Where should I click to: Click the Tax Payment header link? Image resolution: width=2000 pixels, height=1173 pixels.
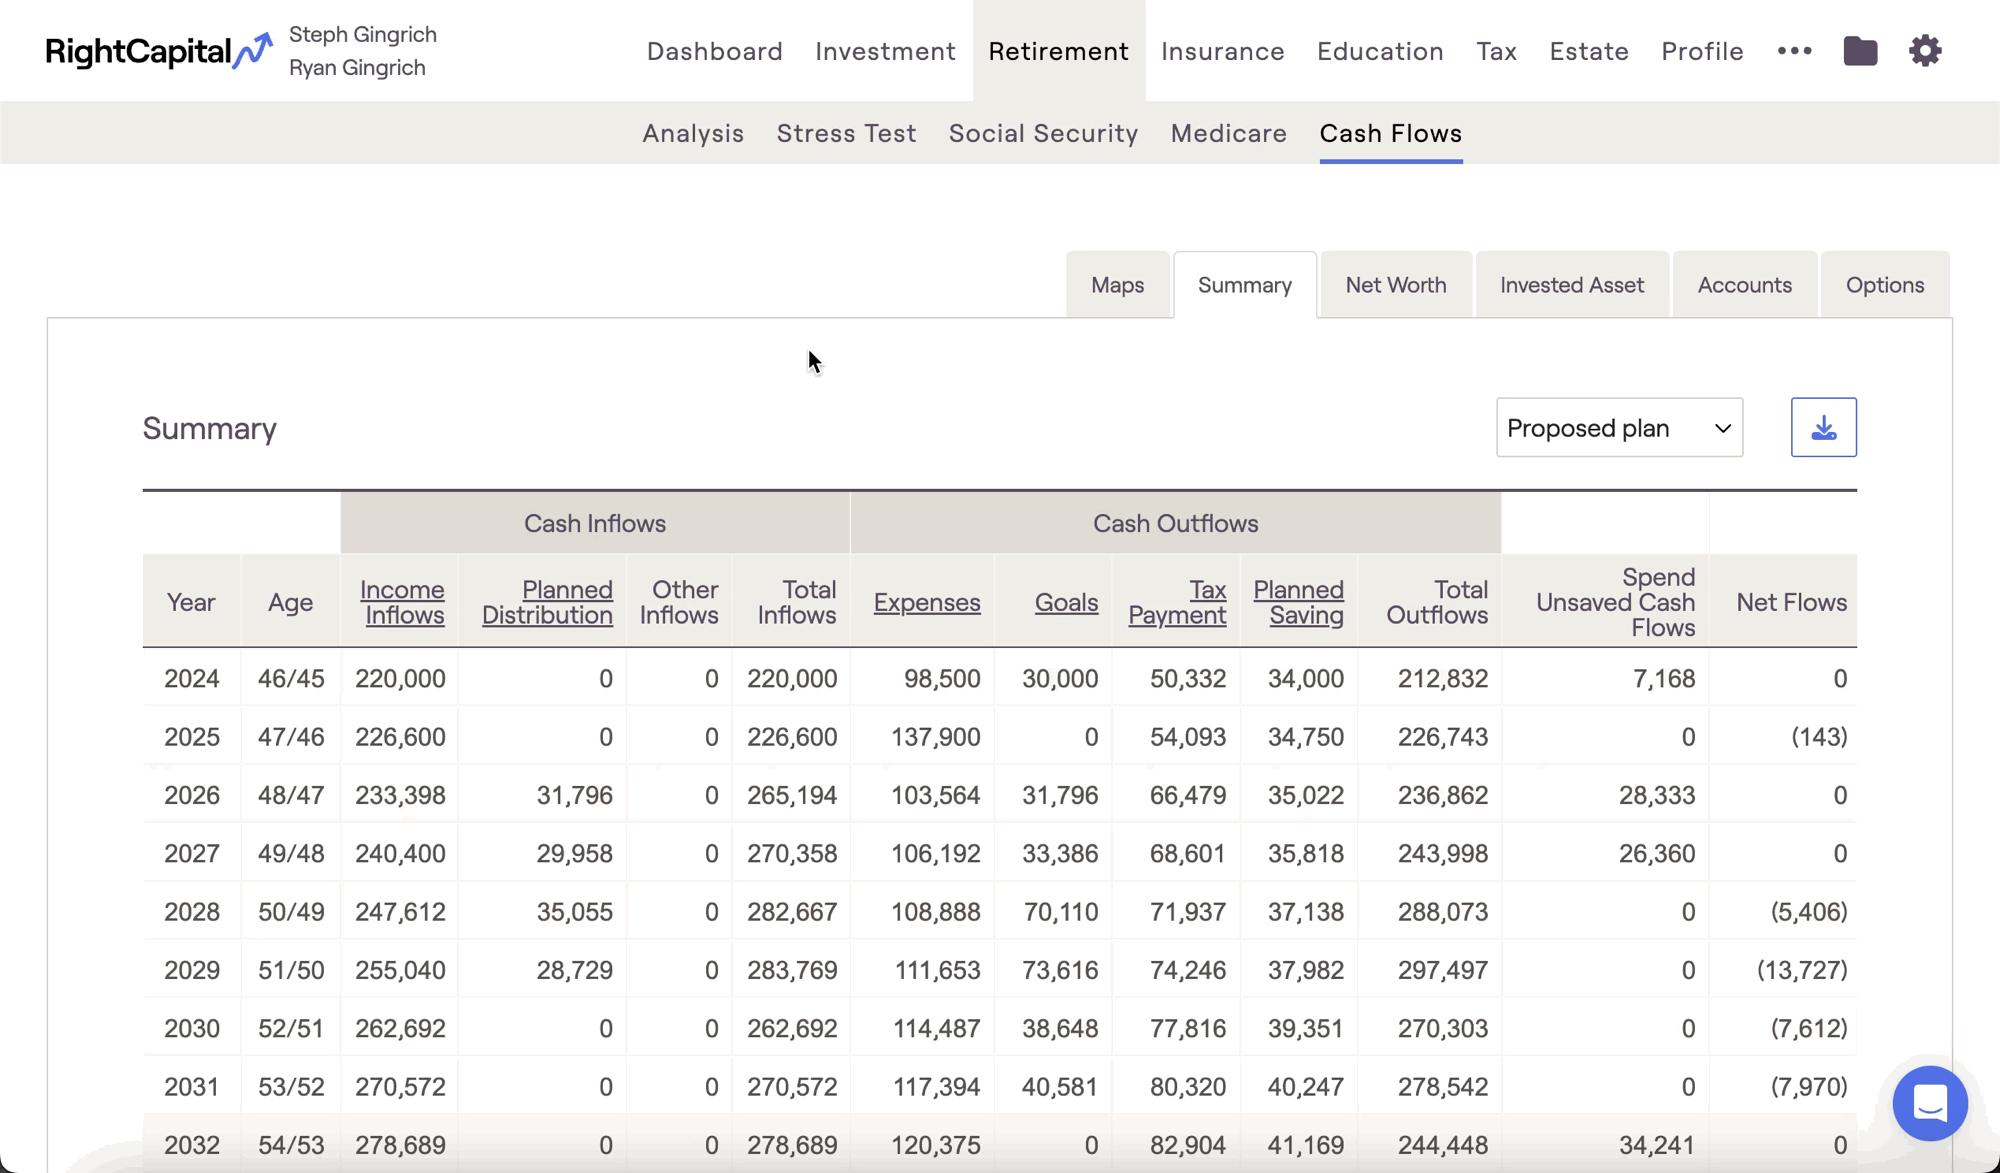1177,602
